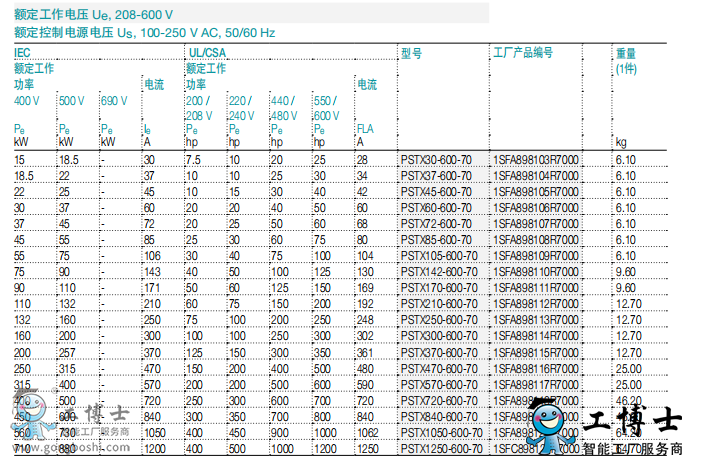This screenshot has width=704, height=467.
Task: Click product number 1SFA898103R7000
Action: coord(536,160)
